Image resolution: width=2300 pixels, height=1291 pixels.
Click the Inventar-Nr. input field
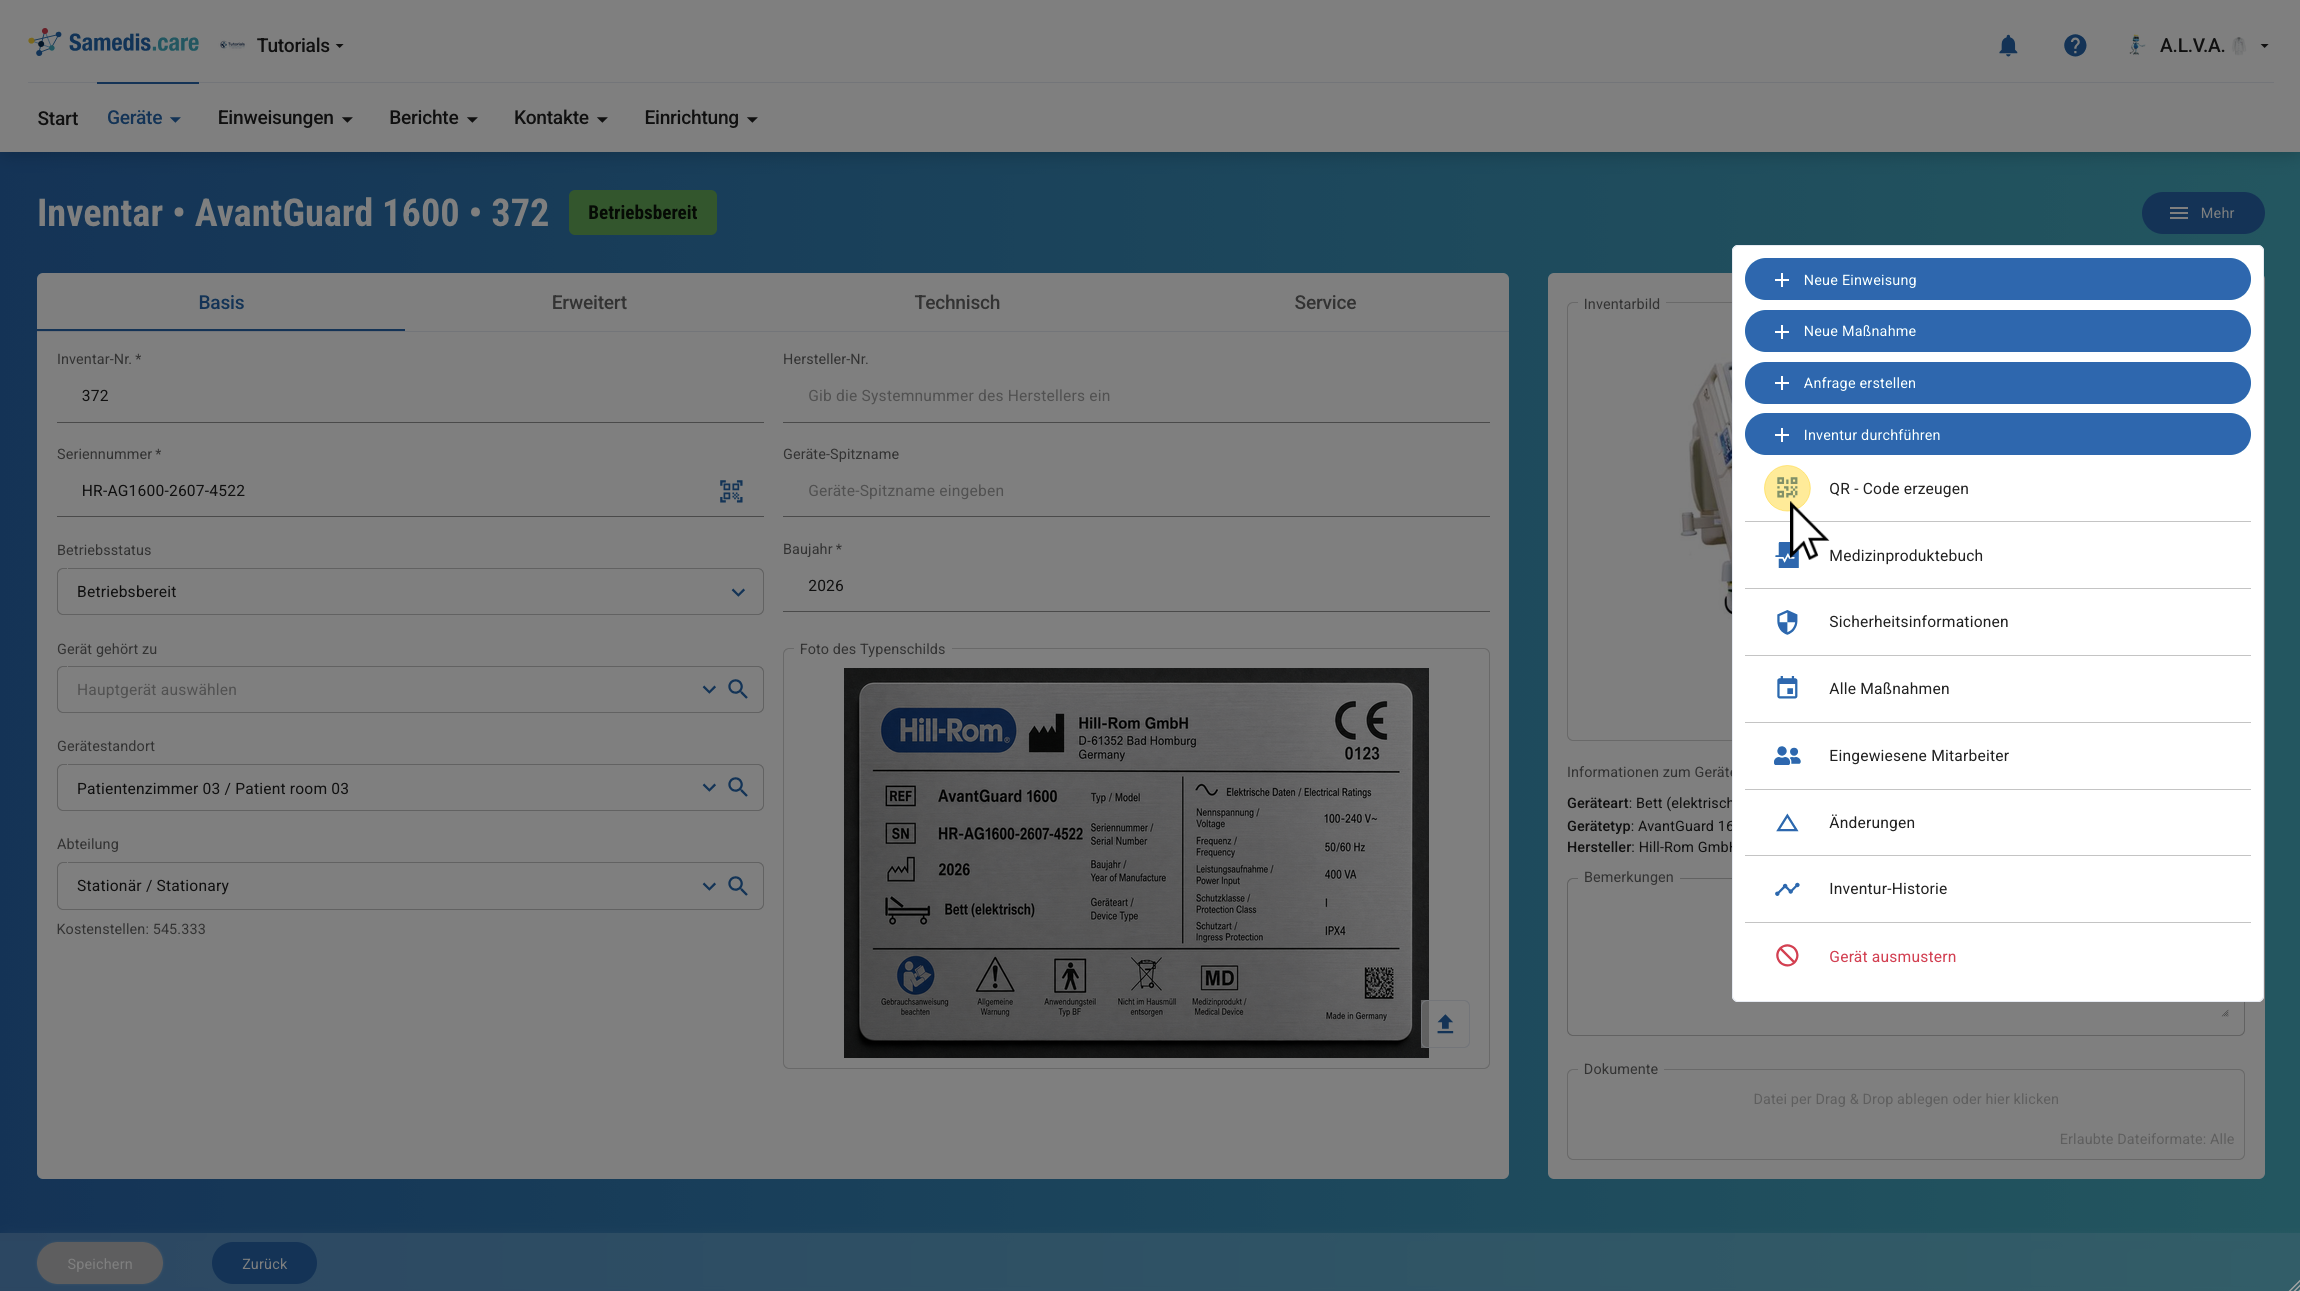pyautogui.click(x=410, y=396)
